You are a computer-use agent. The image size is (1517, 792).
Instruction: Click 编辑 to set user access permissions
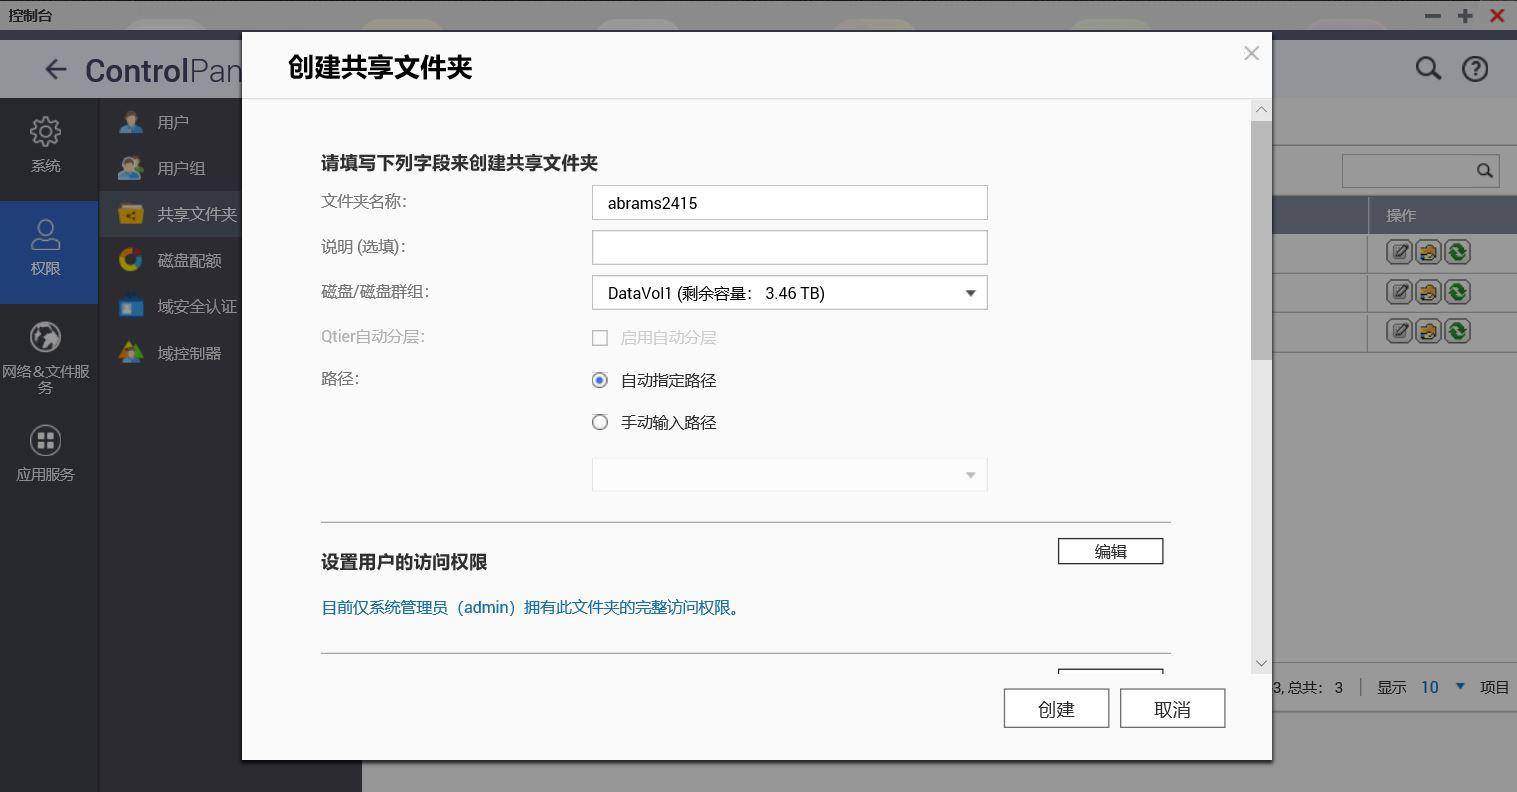1110,551
